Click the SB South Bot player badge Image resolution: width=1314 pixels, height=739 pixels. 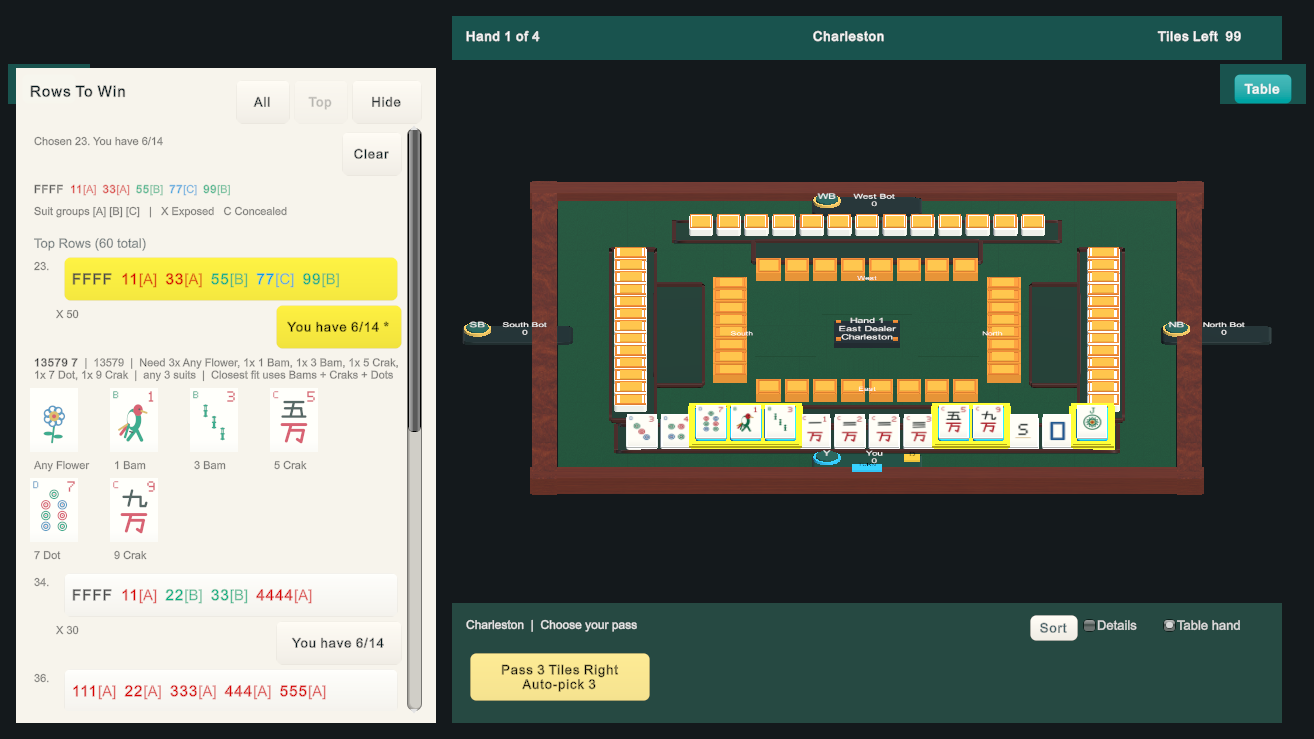click(477, 327)
